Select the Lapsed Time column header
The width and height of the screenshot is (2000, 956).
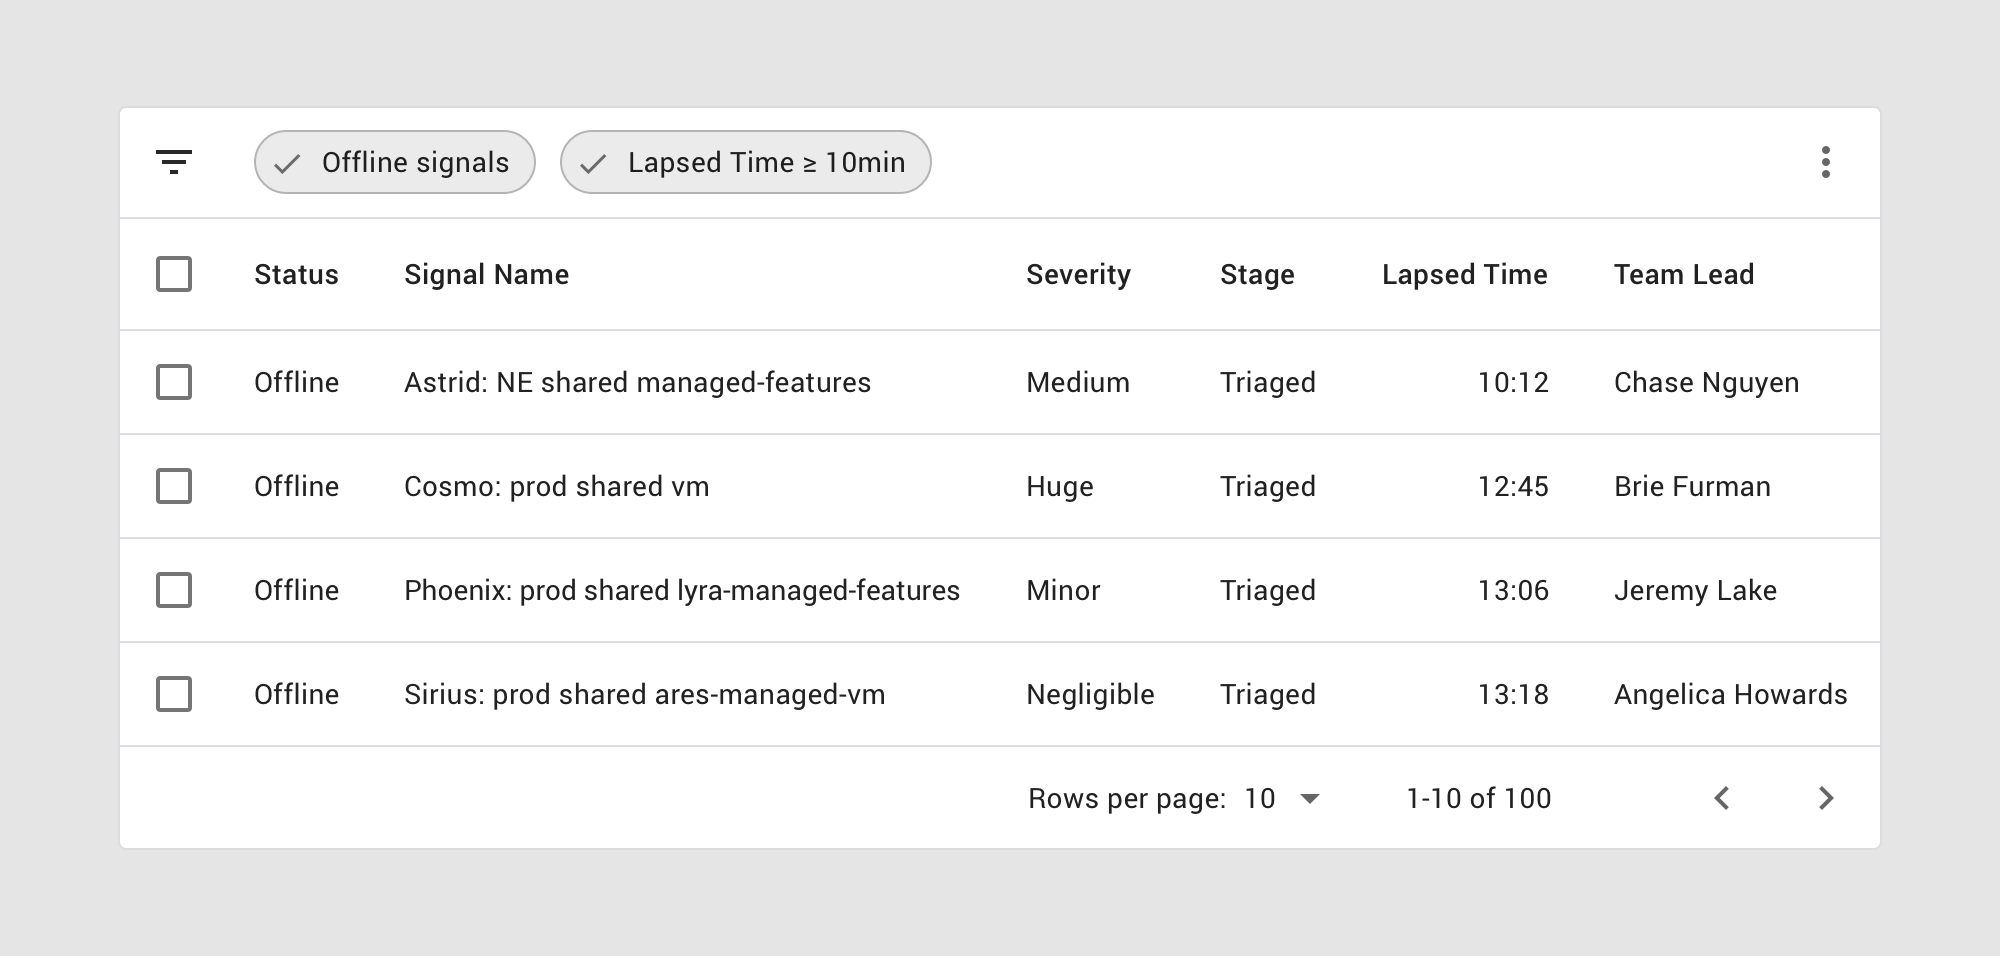[x=1464, y=274]
